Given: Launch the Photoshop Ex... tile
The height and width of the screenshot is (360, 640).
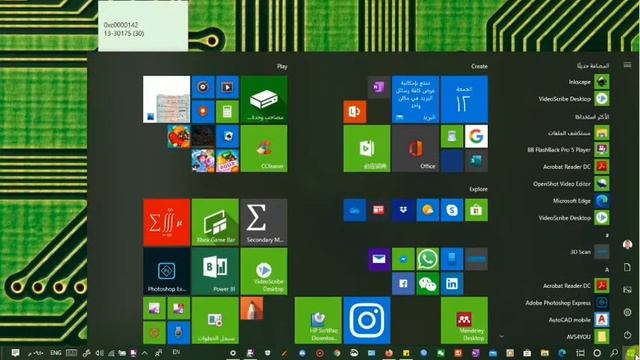Looking at the screenshot, I should pos(167,271).
